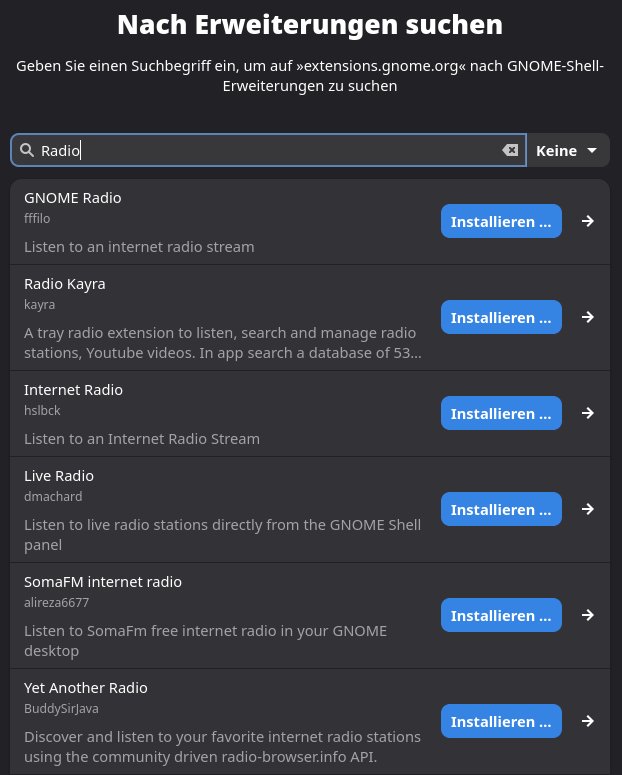The width and height of the screenshot is (622, 775).
Task: Install the Internet Radio extension
Action: point(501,413)
